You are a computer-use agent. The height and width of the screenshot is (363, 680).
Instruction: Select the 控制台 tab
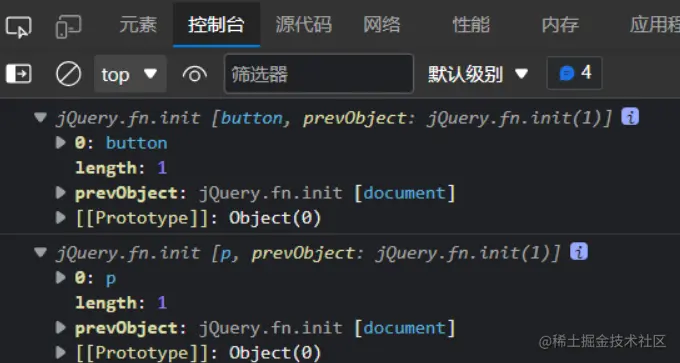(x=216, y=25)
